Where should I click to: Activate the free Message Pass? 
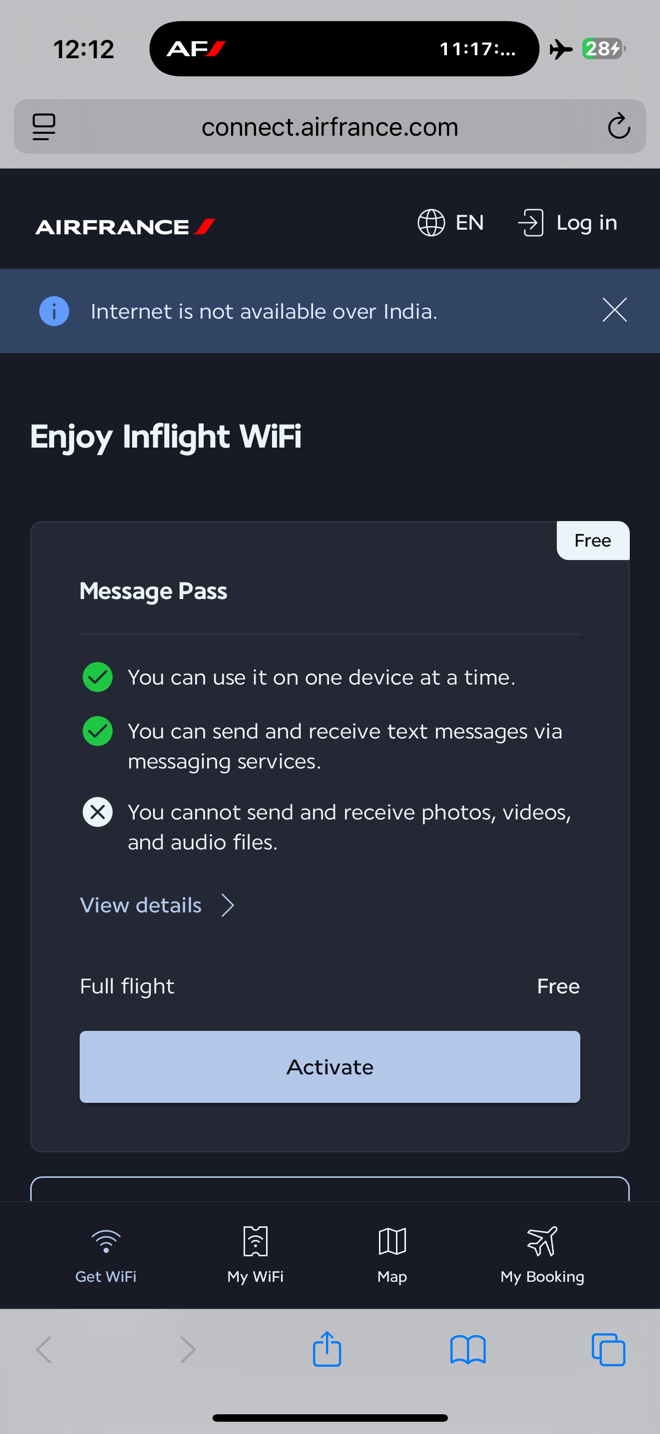(x=330, y=1067)
